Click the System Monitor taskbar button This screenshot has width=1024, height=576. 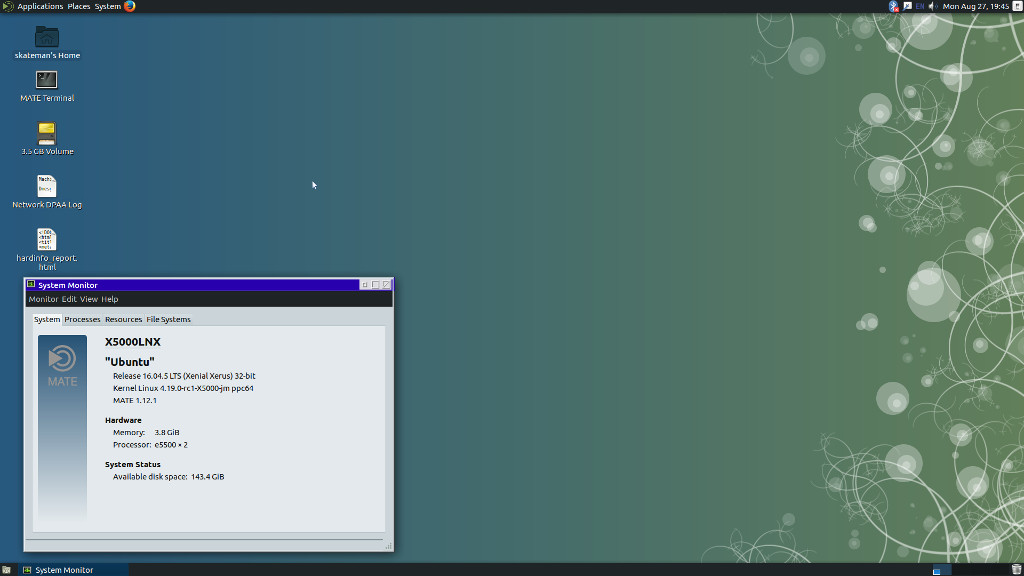tap(73, 570)
